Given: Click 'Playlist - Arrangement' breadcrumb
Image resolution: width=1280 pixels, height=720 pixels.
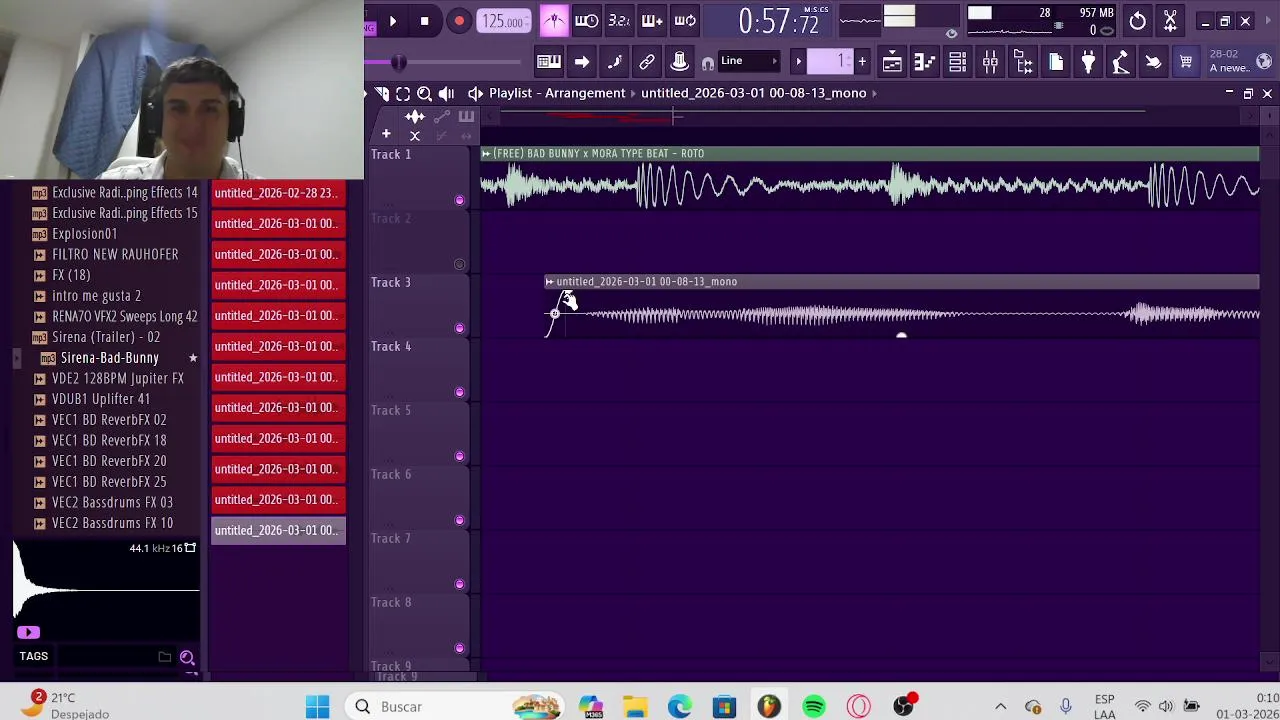Looking at the screenshot, I should pos(557,93).
